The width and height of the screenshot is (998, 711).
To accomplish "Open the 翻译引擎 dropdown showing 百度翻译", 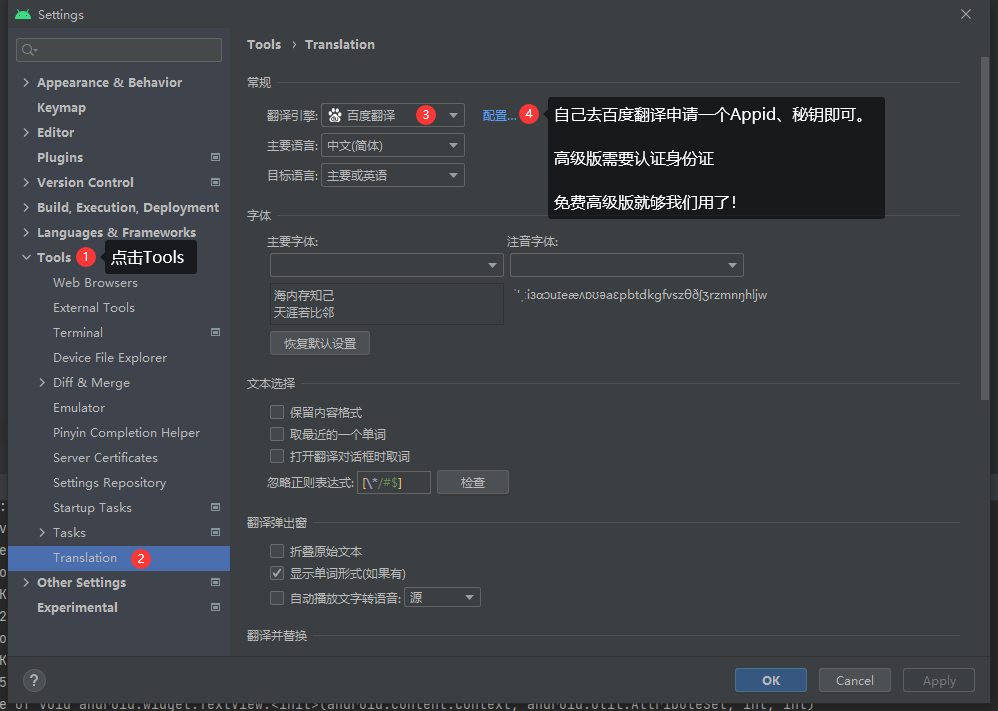I will [x=392, y=115].
